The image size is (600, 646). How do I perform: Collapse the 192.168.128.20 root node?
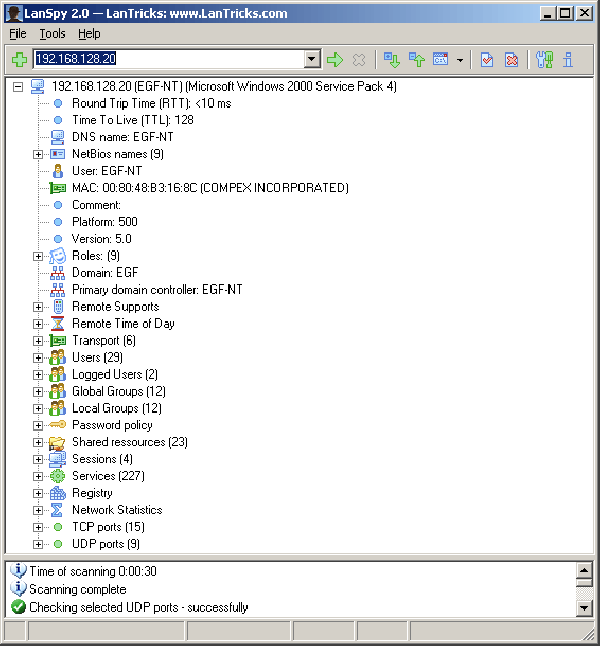tap(18, 87)
